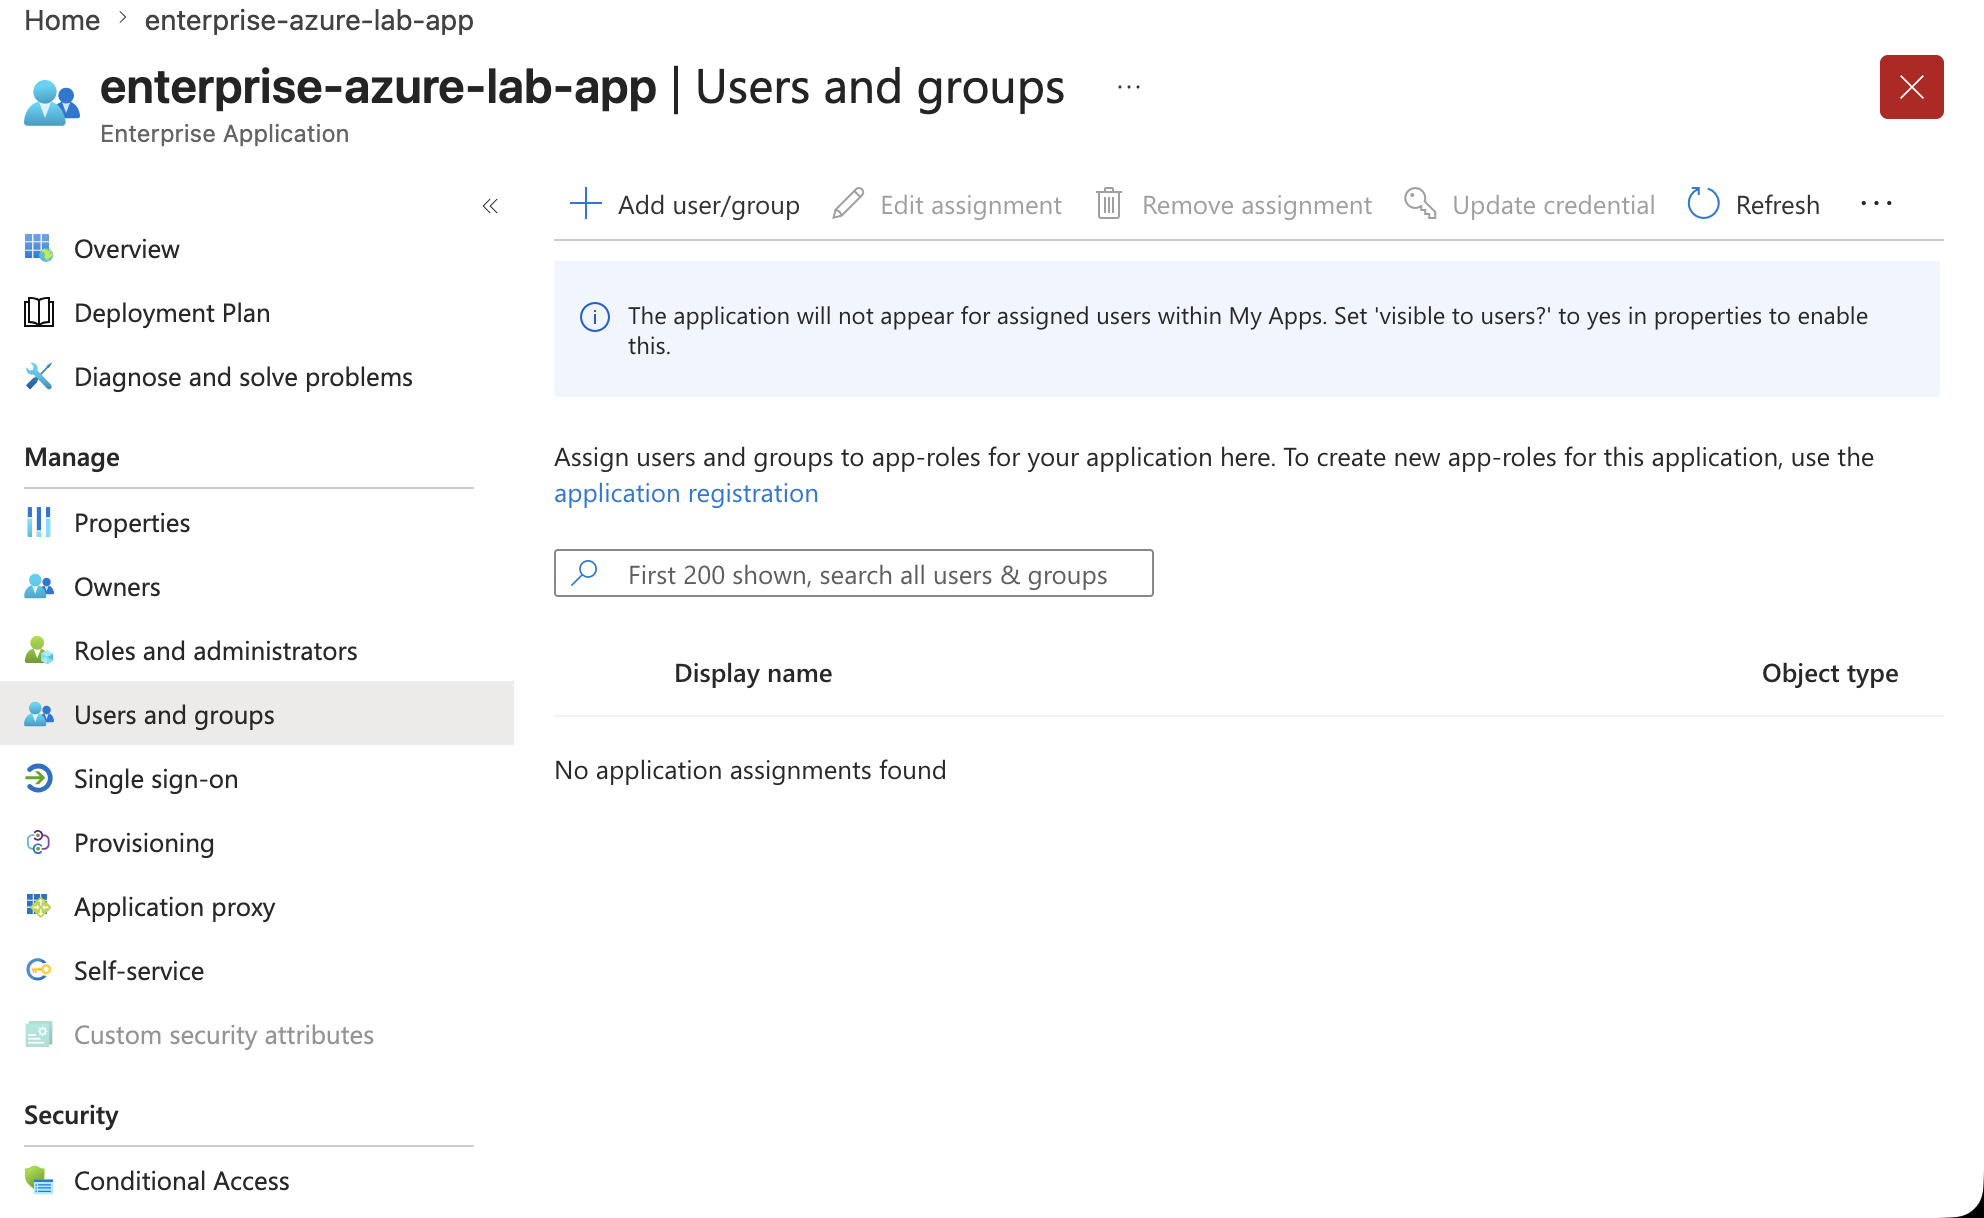Click the enterprise application header icon
Image resolution: width=1984 pixels, height=1218 pixels.
(x=51, y=102)
